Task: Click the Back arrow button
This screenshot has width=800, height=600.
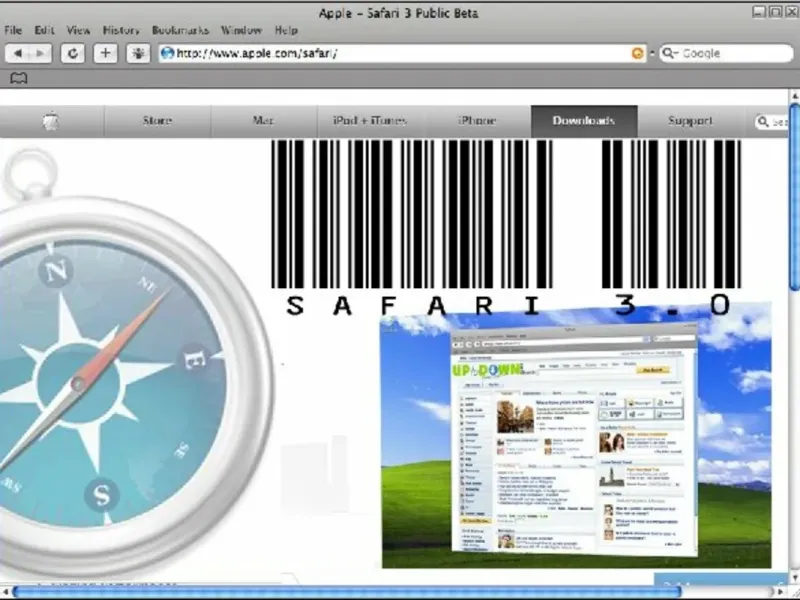Action: [17, 53]
